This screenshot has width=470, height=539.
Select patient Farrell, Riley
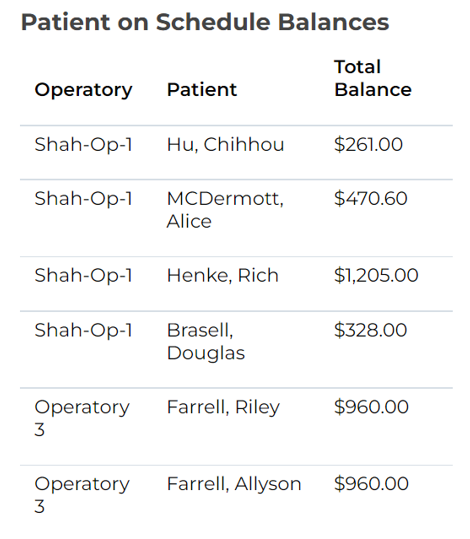pyautogui.click(x=223, y=407)
